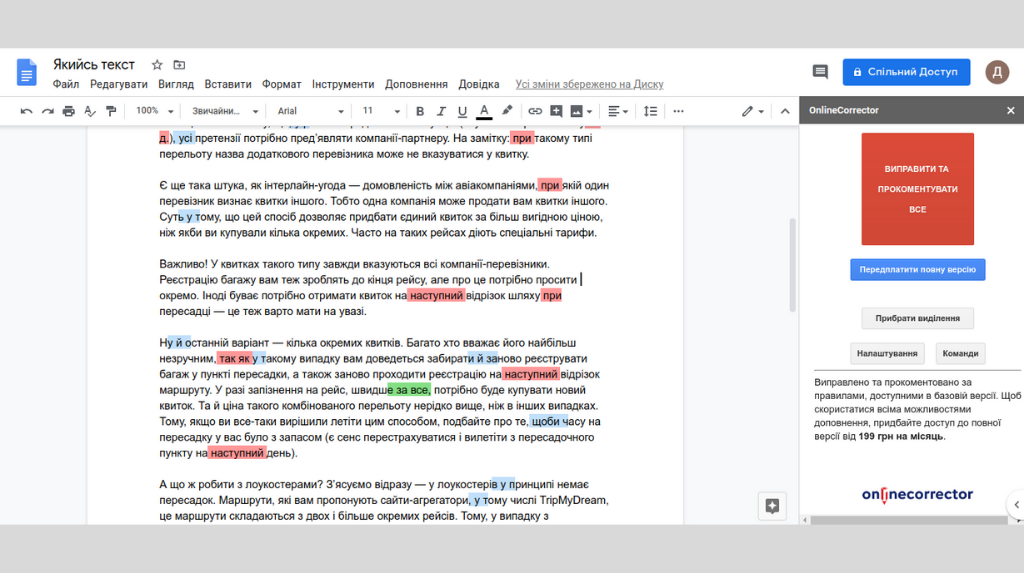Click the onlinecorrector logo
Viewport: 1024px width, 573px height.
coord(917,495)
